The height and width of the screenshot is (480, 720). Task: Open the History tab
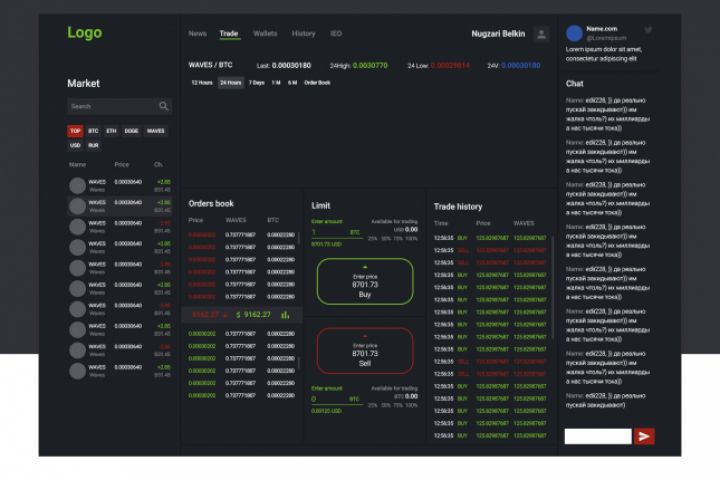[304, 34]
